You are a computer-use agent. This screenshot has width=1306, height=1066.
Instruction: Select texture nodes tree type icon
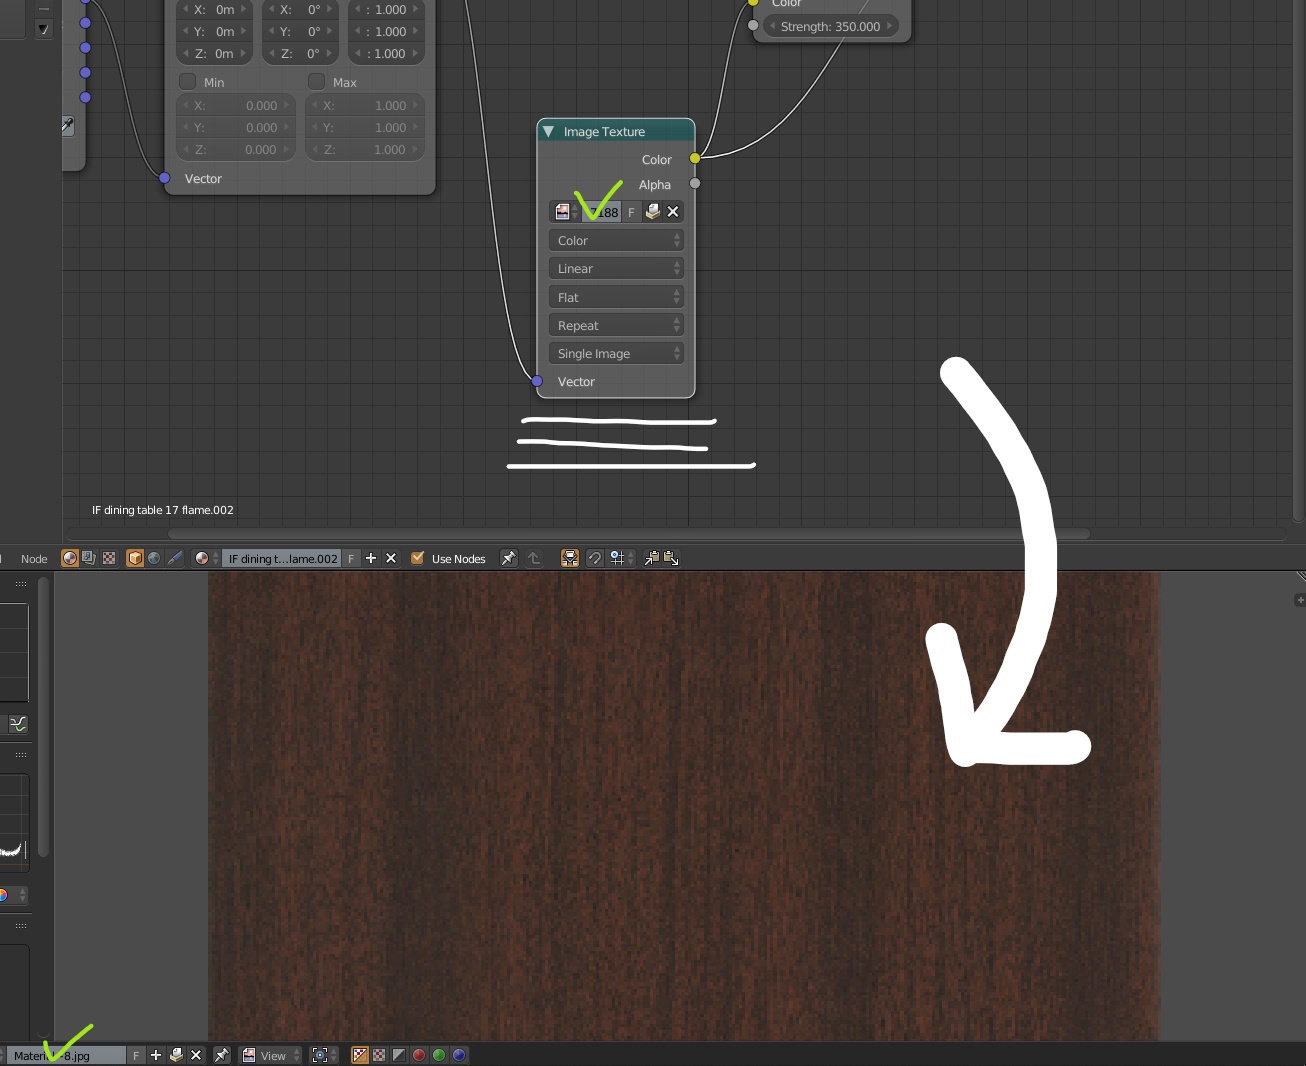pyautogui.click(x=109, y=558)
